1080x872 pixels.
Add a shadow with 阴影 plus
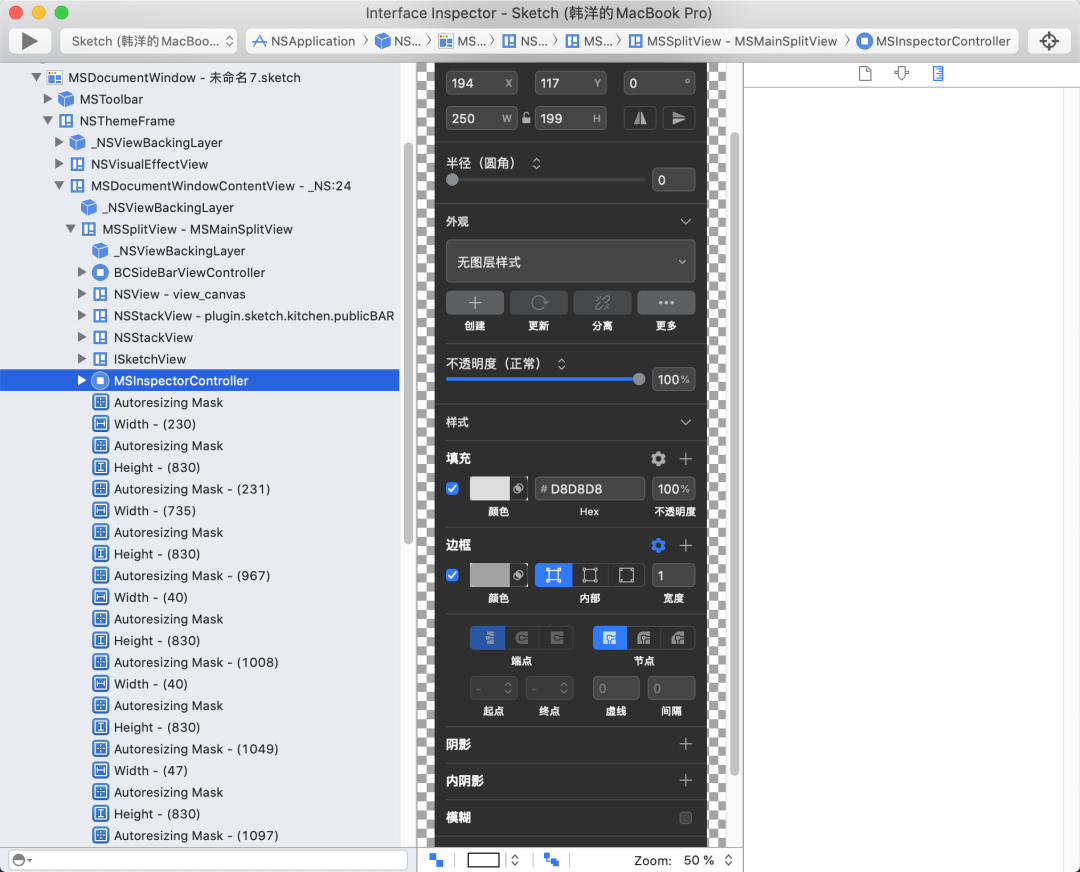coord(685,744)
